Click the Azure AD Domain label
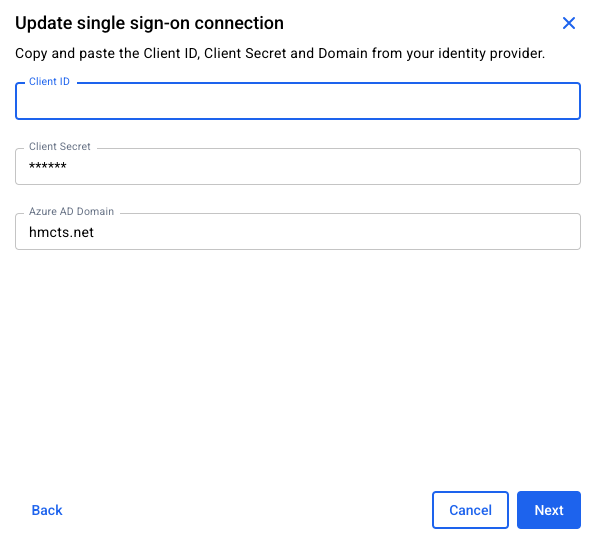 [x=71, y=211]
